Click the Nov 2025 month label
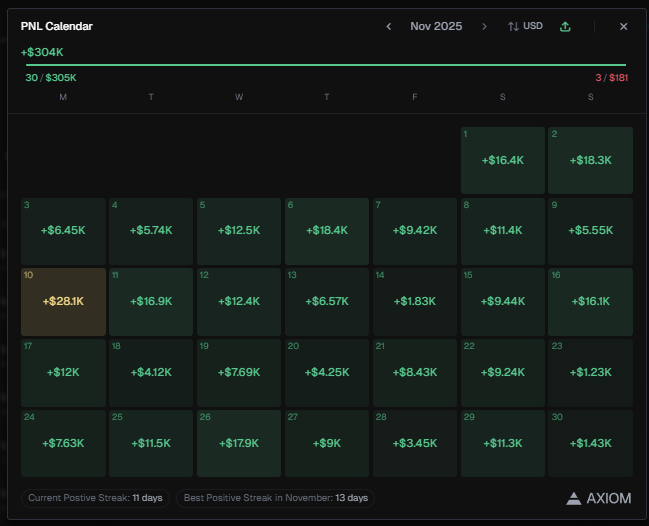This screenshot has height=526, width=649. [436, 26]
